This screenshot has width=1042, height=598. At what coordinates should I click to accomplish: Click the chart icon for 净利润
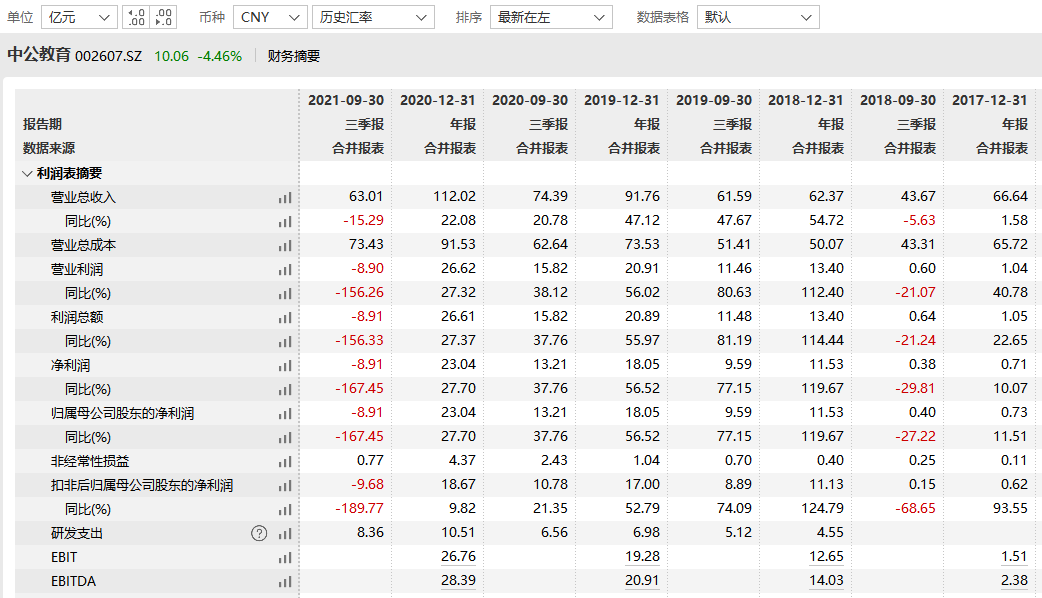[x=286, y=365]
